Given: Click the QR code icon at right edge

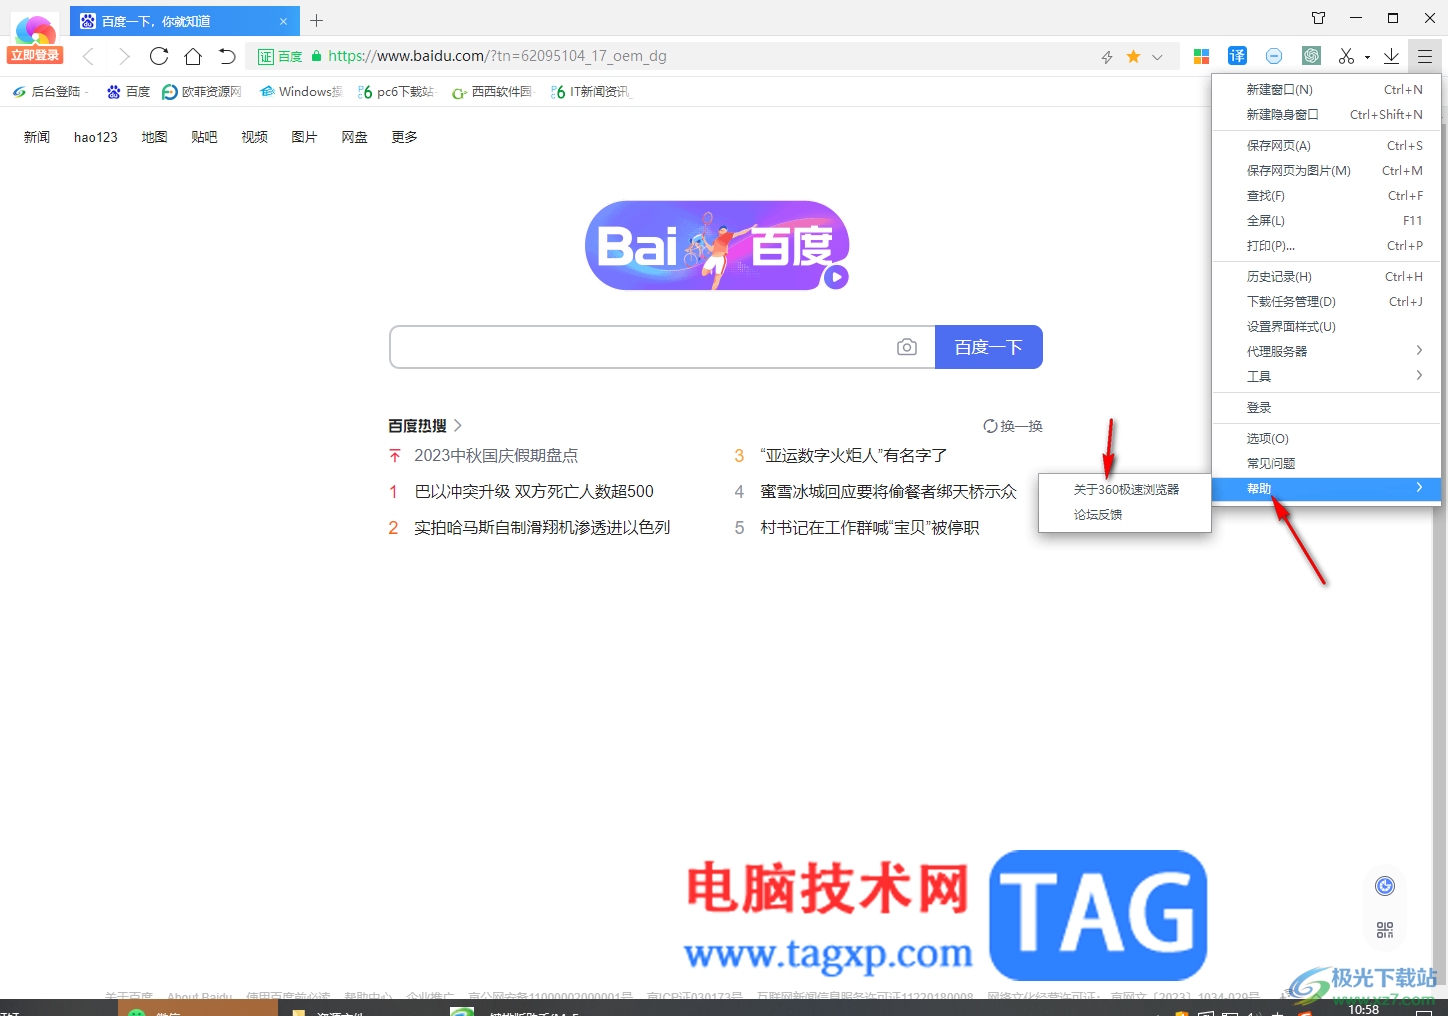Looking at the screenshot, I should coord(1385,930).
